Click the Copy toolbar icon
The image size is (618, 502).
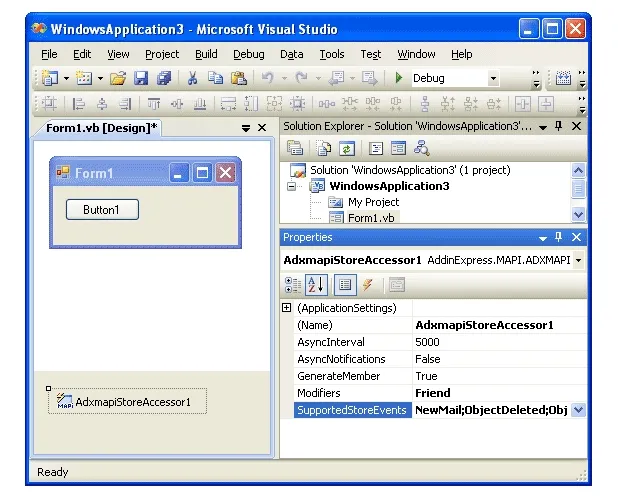pos(215,78)
